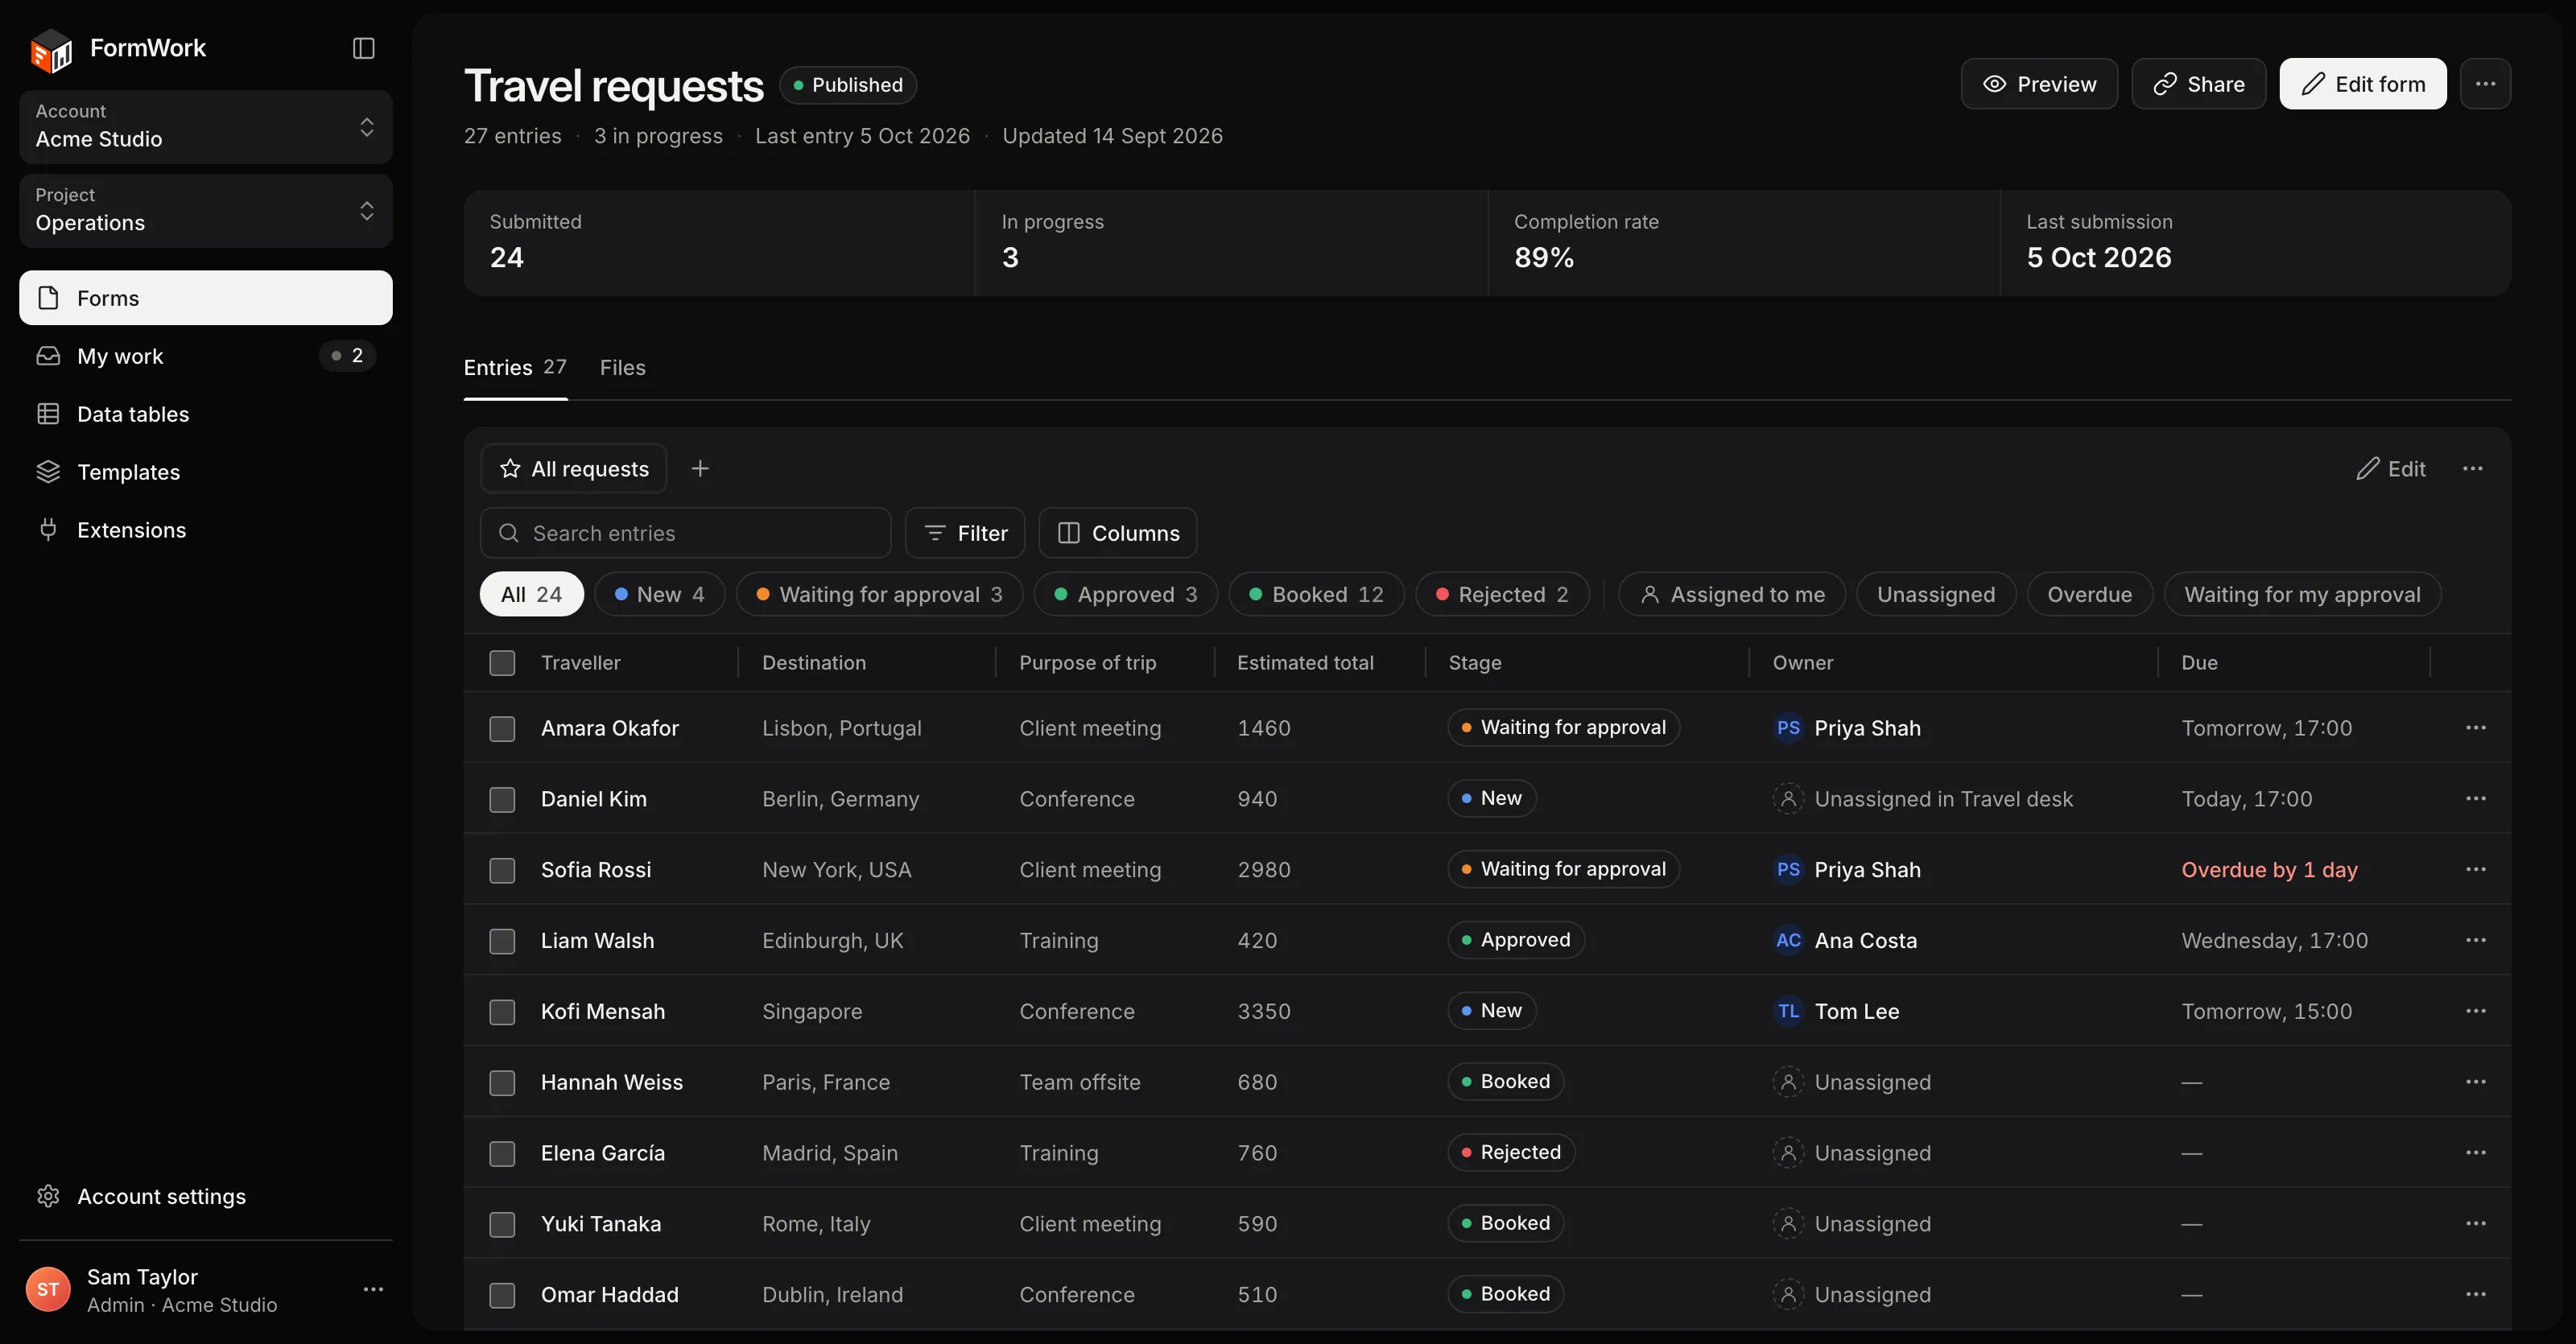Screen dimensions: 2576x1344
Task: Filter by the Rejected 2 chip
Action: 1502,594
